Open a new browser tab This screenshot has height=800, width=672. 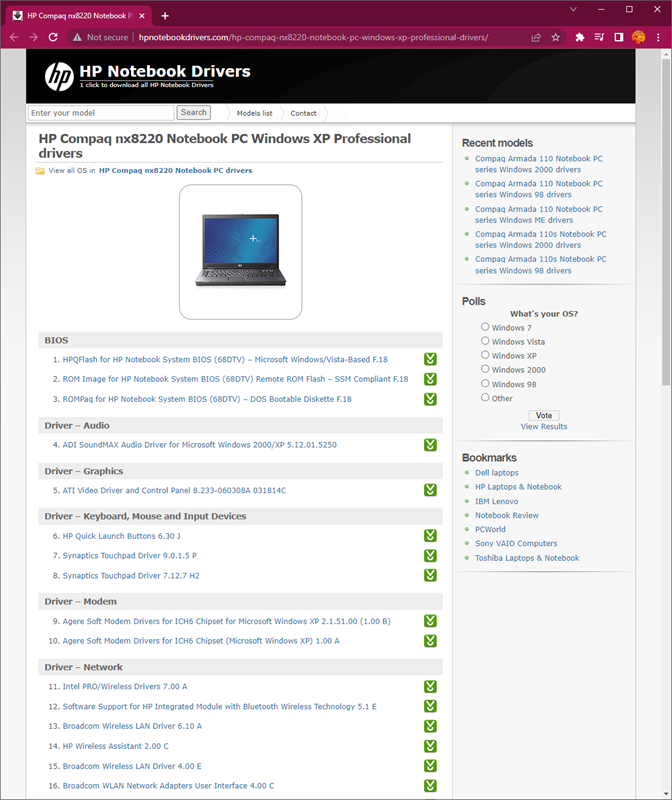click(165, 16)
